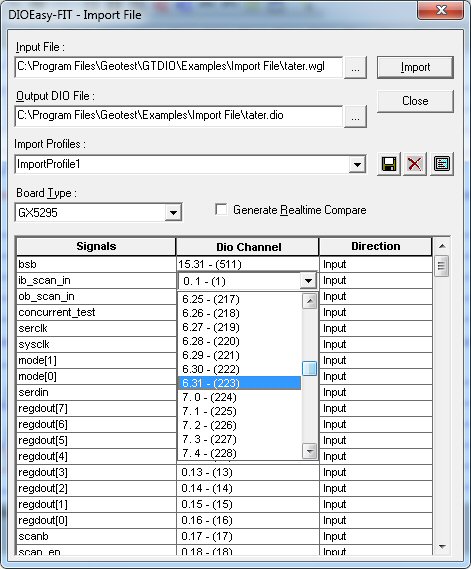The width and height of the screenshot is (471, 569).
Task: Open profile properties list icon
Action: click(442, 164)
